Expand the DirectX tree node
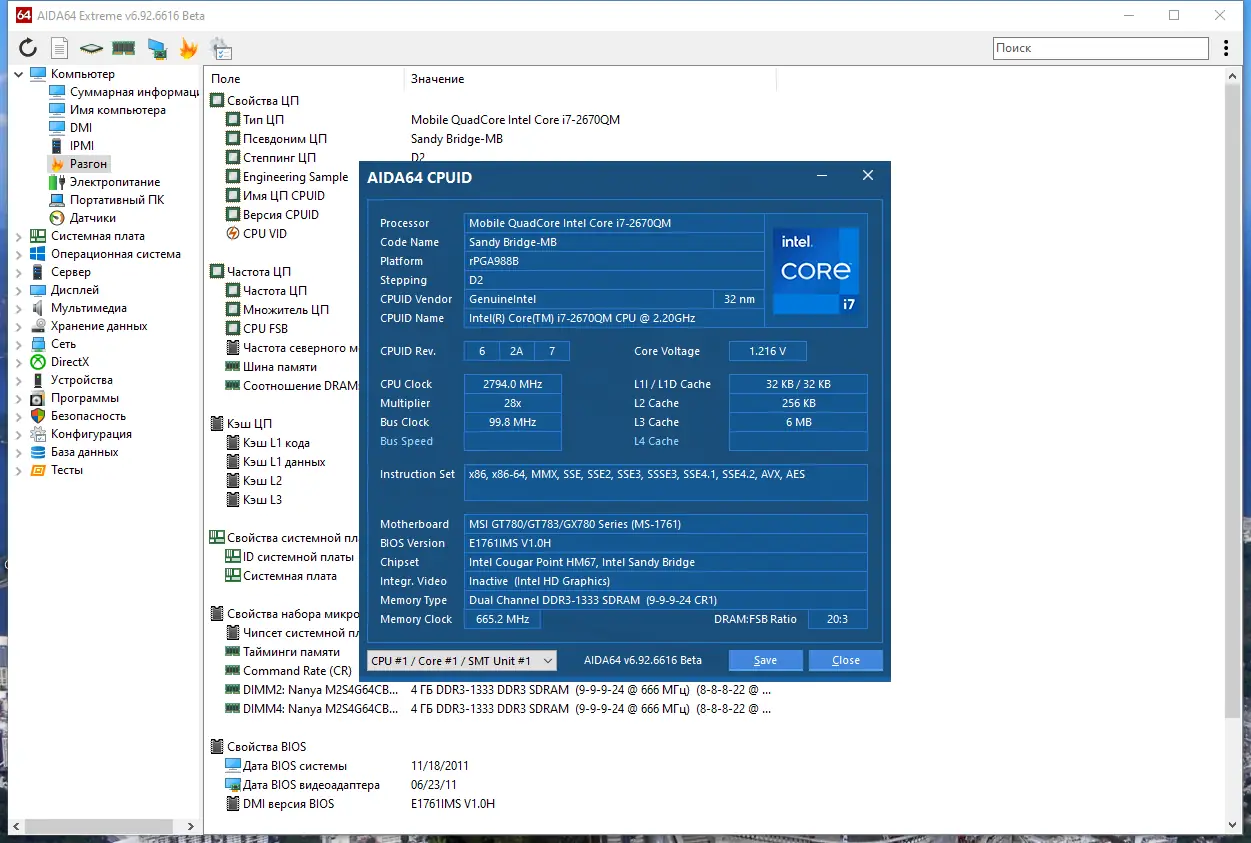The height and width of the screenshot is (843, 1251). (19, 362)
